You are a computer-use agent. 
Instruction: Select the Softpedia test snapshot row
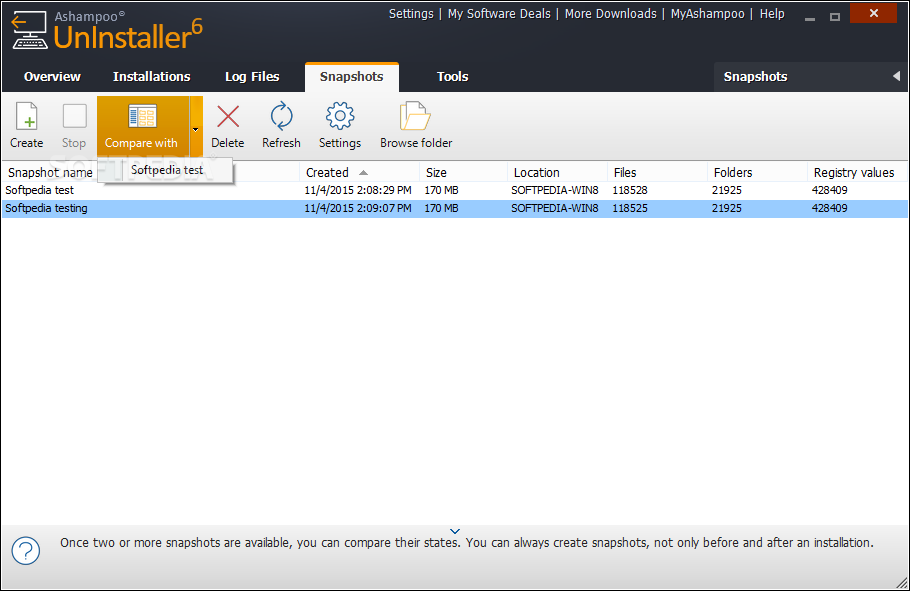[455, 190]
